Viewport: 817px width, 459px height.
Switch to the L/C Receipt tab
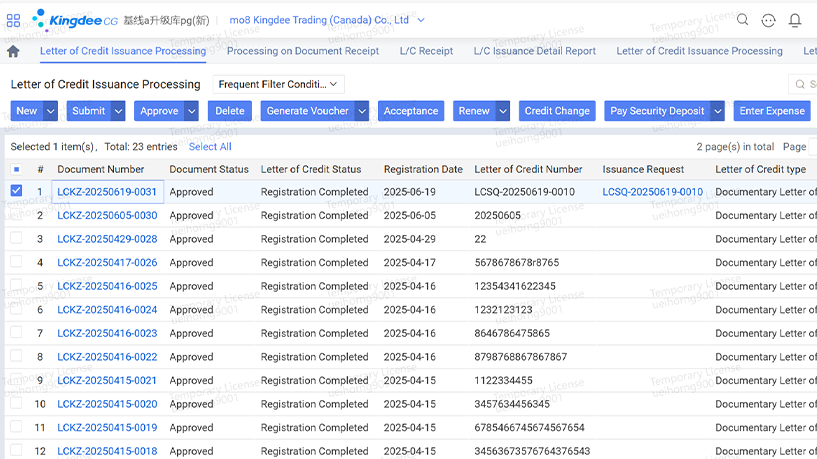pyautogui.click(x=426, y=51)
